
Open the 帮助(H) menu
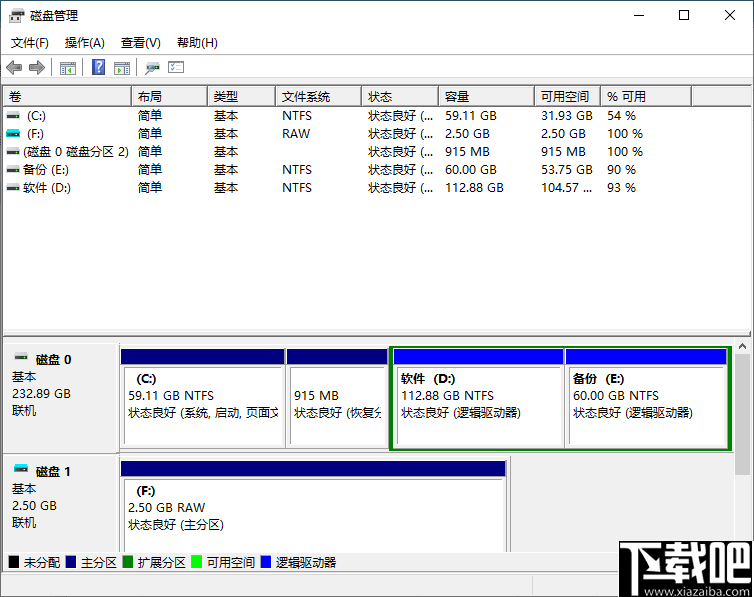point(197,43)
